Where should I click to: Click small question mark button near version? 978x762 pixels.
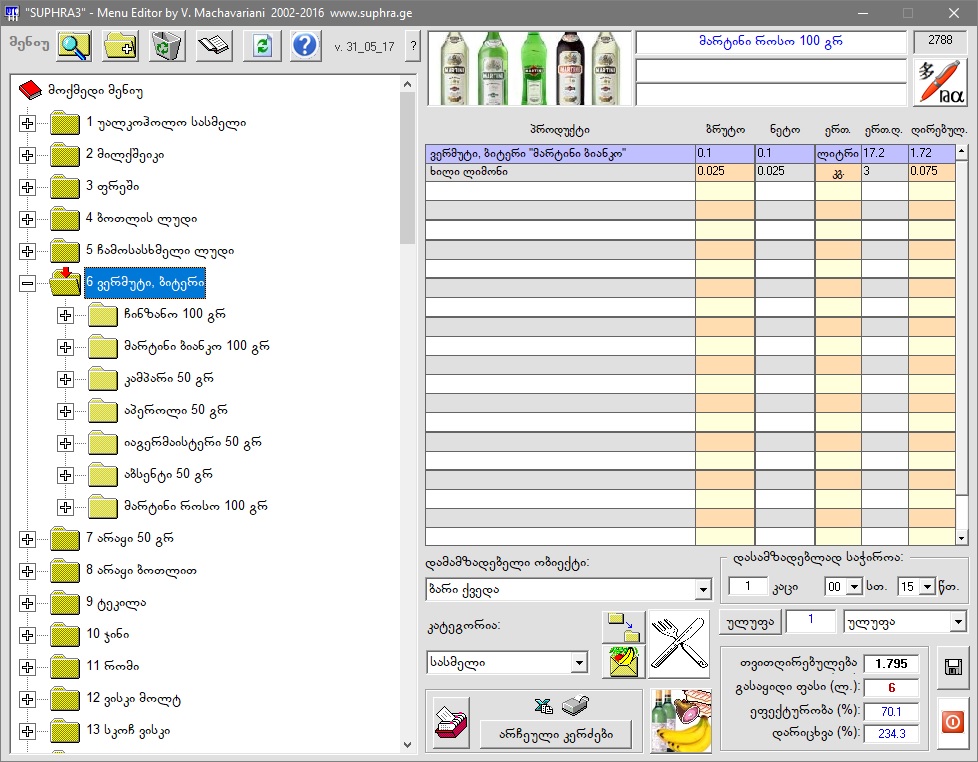(x=413, y=47)
